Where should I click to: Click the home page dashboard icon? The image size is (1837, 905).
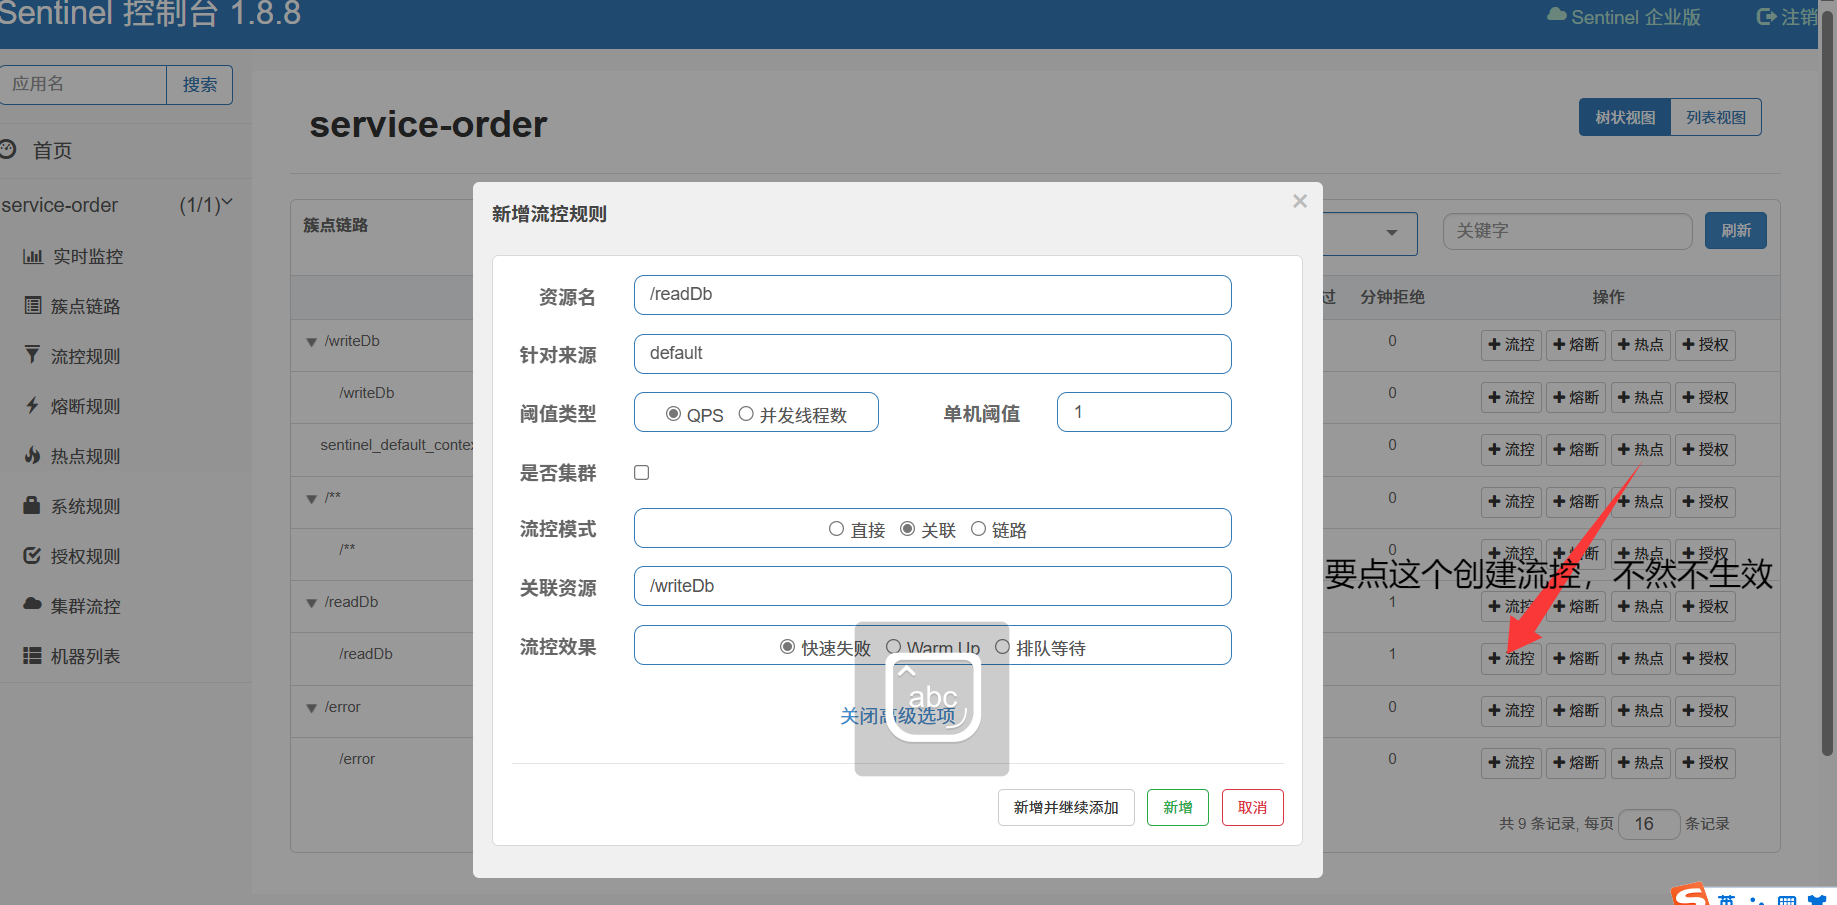(x=8, y=150)
